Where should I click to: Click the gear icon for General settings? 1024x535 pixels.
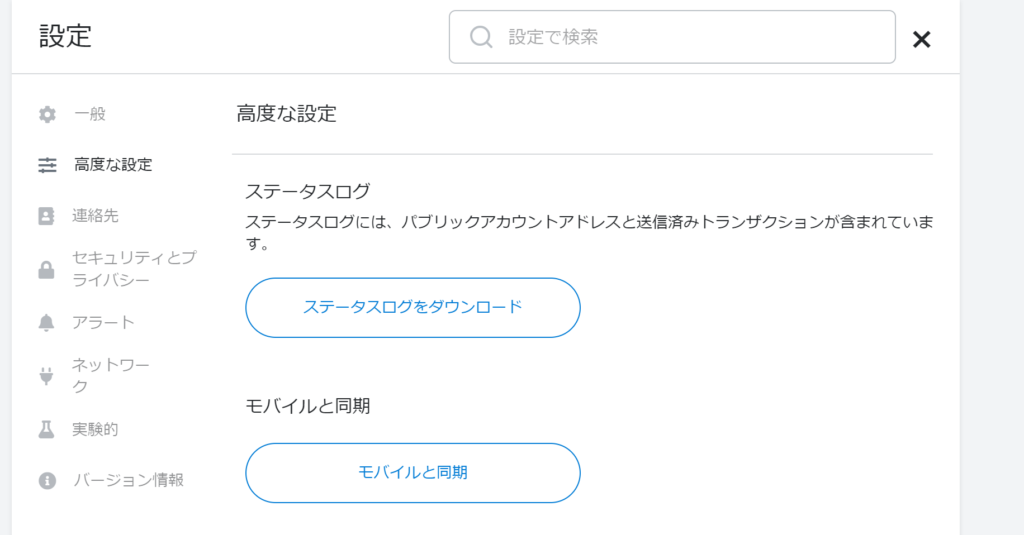pyautogui.click(x=47, y=114)
